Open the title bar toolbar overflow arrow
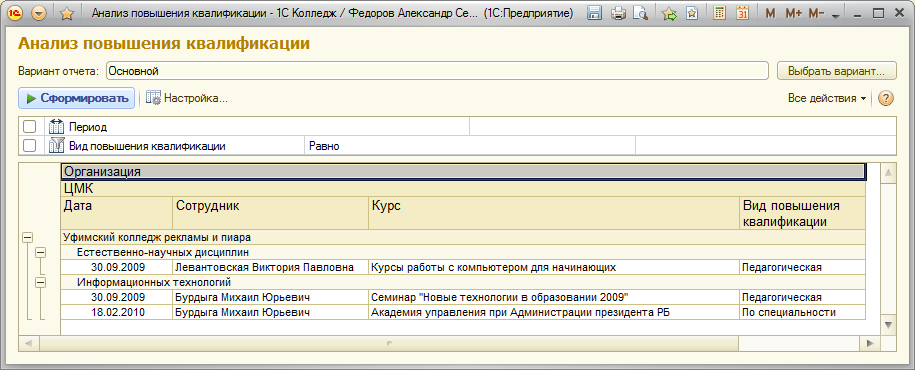915x370 pixels. coord(835,15)
